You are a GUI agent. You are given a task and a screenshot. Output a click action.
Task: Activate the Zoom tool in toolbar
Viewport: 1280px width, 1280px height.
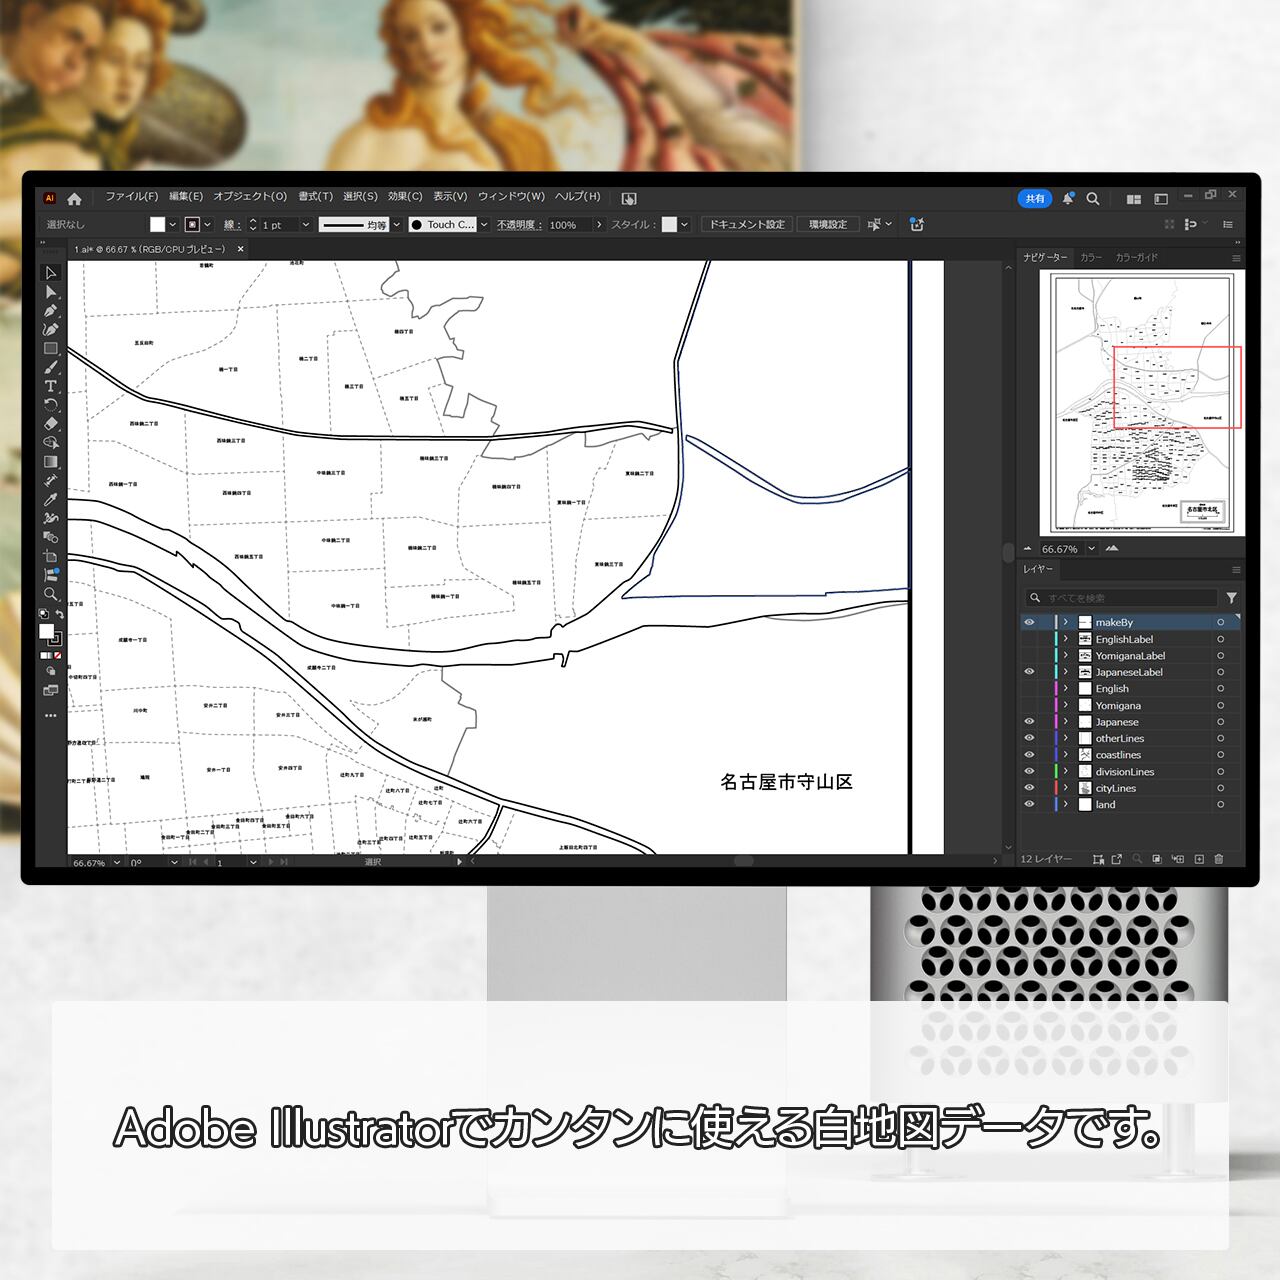click(x=50, y=594)
